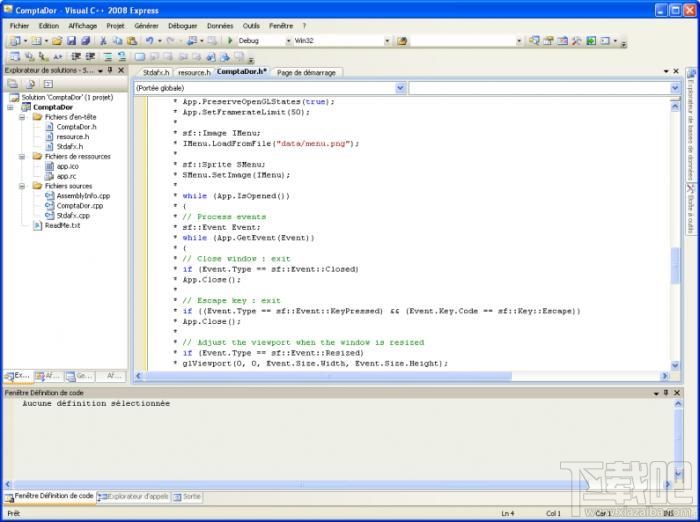Collapse the Fichiers d'en-tête folder
The height and width of the screenshot is (522, 700).
pyautogui.click(x=23, y=117)
